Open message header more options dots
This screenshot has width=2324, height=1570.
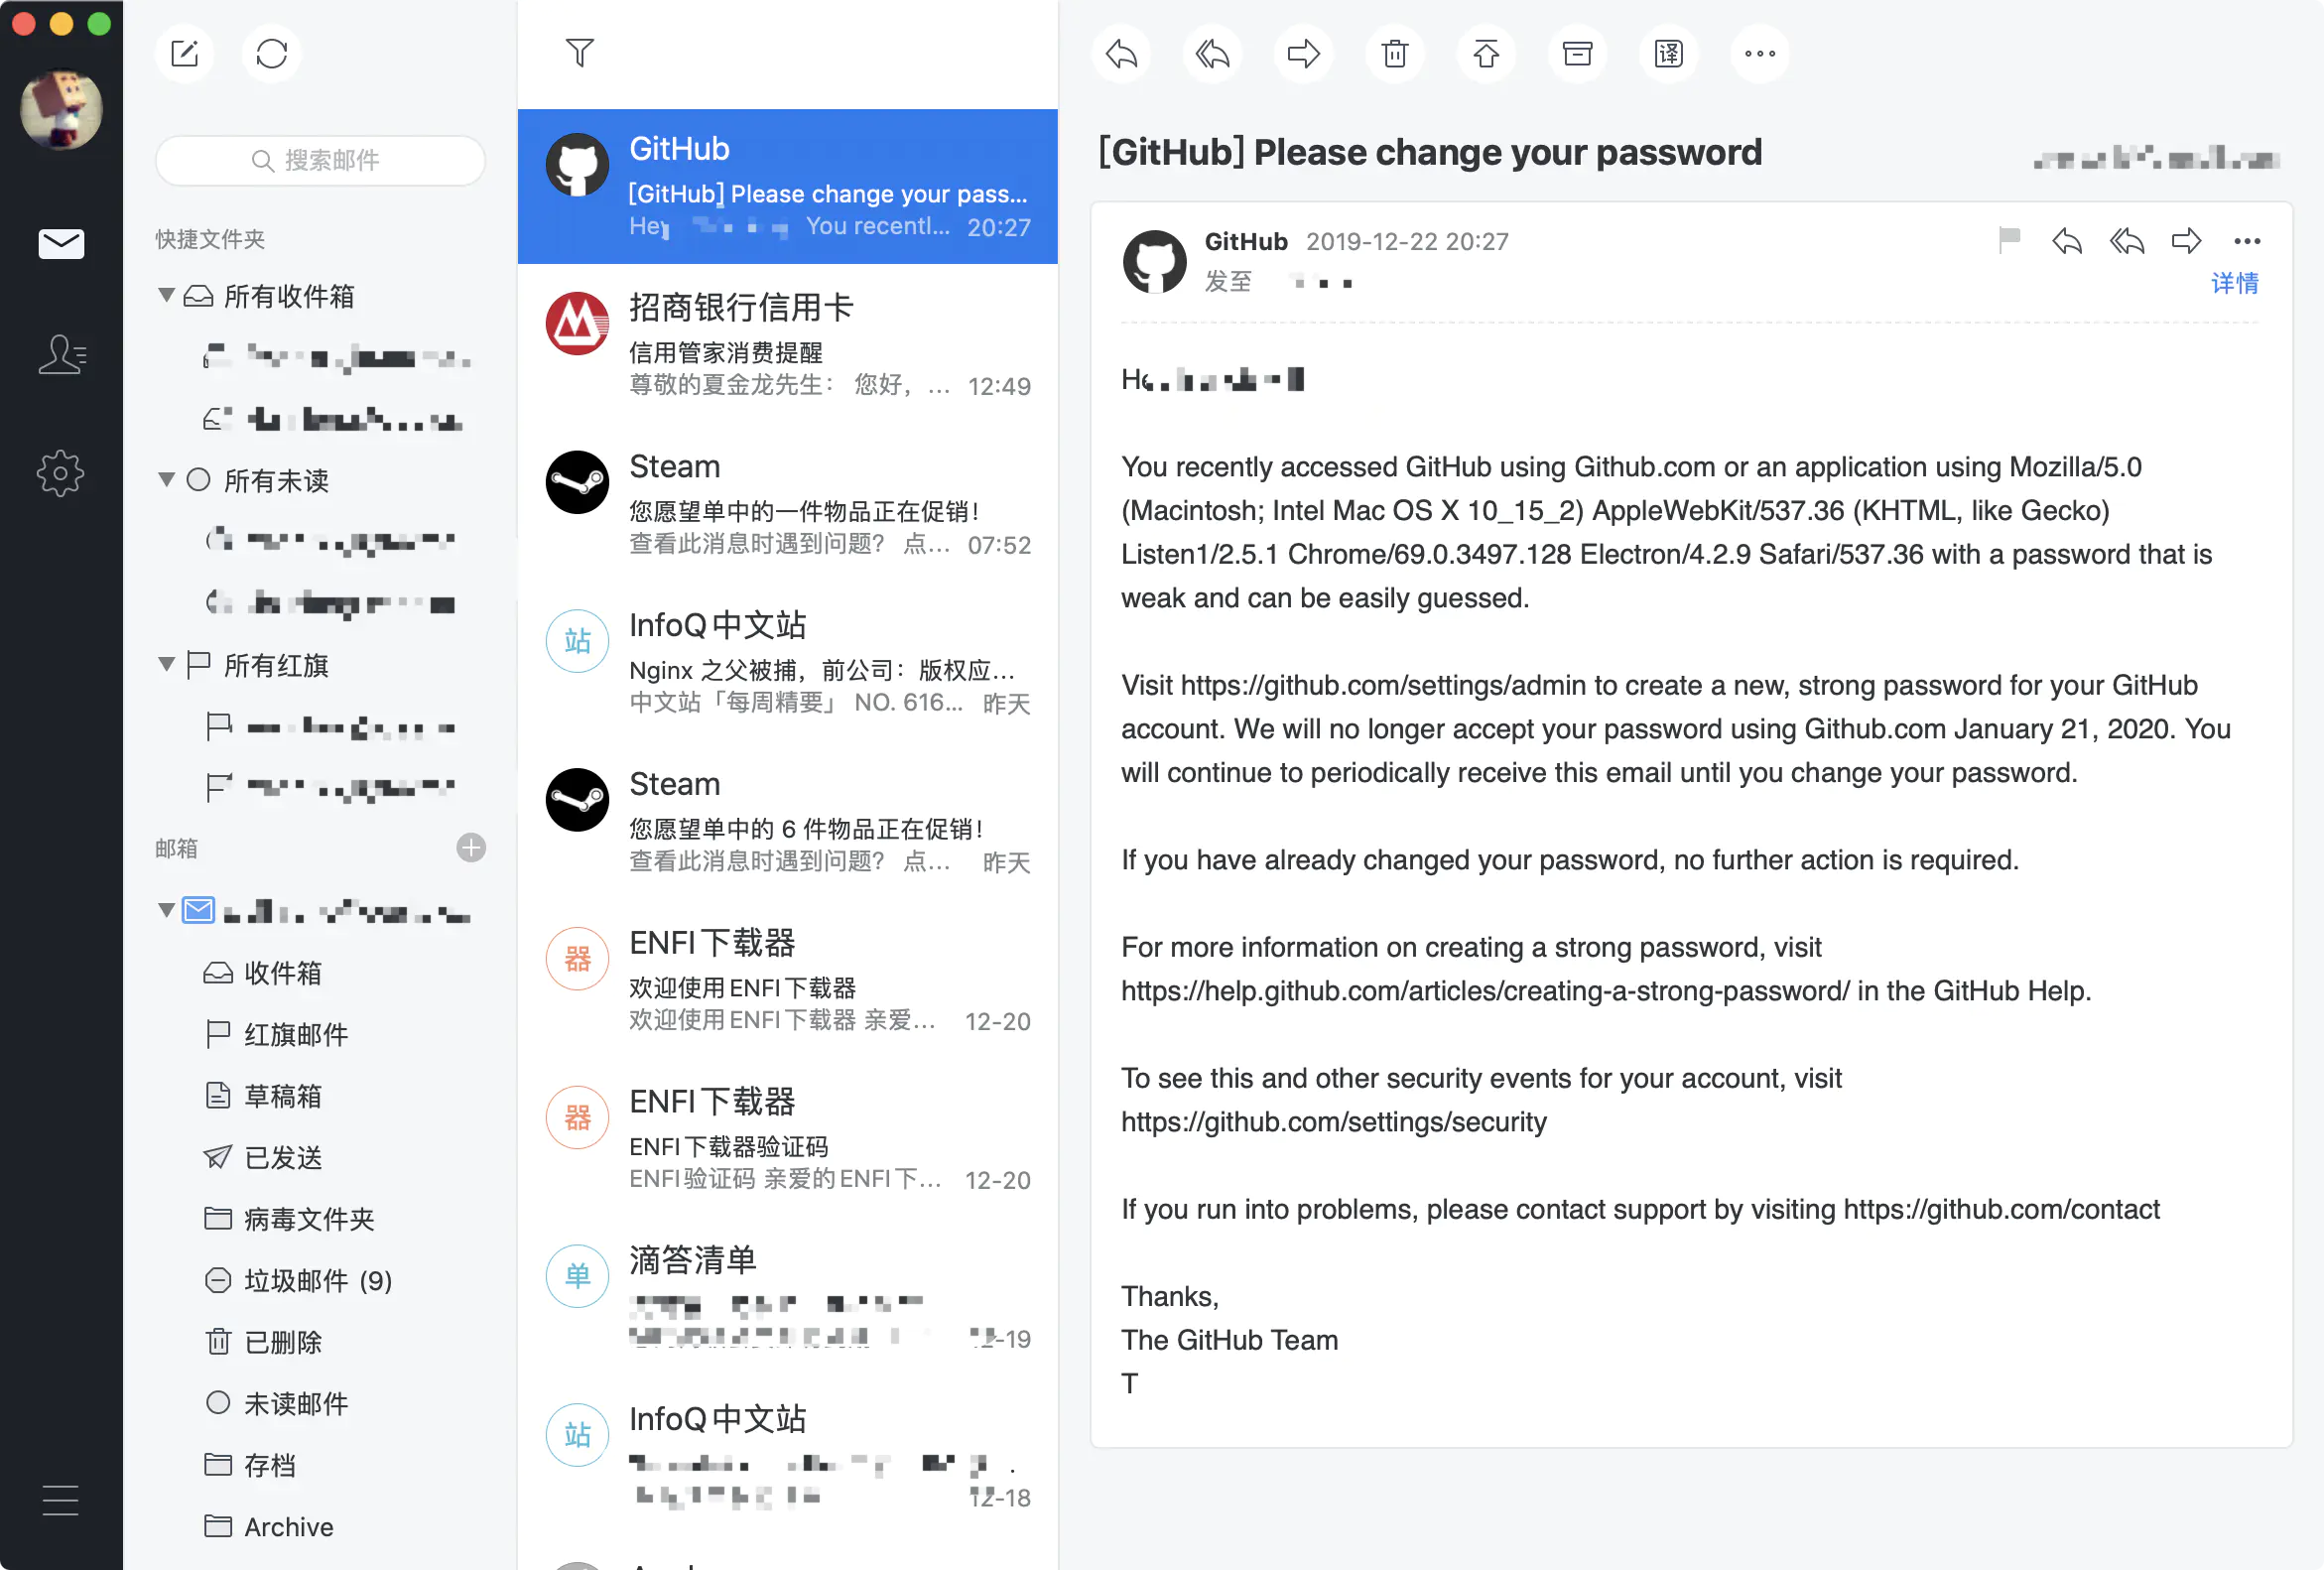(2247, 241)
